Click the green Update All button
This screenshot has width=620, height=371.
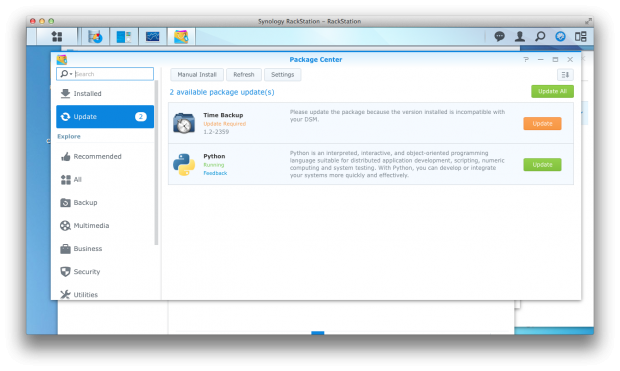point(552,91)
